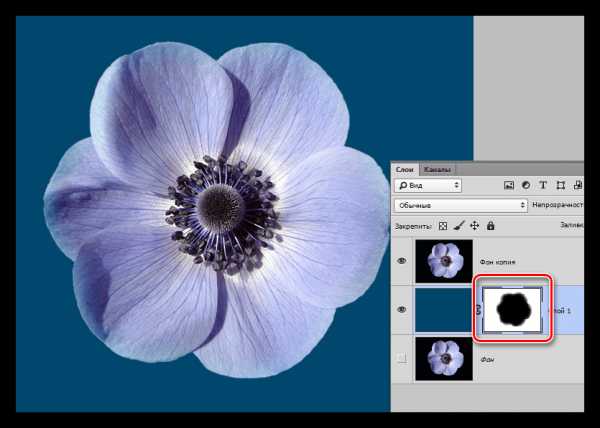Hide the Фон копия layer
The width and height of the screenshot is (600, 428).
(x=401, y=261)
